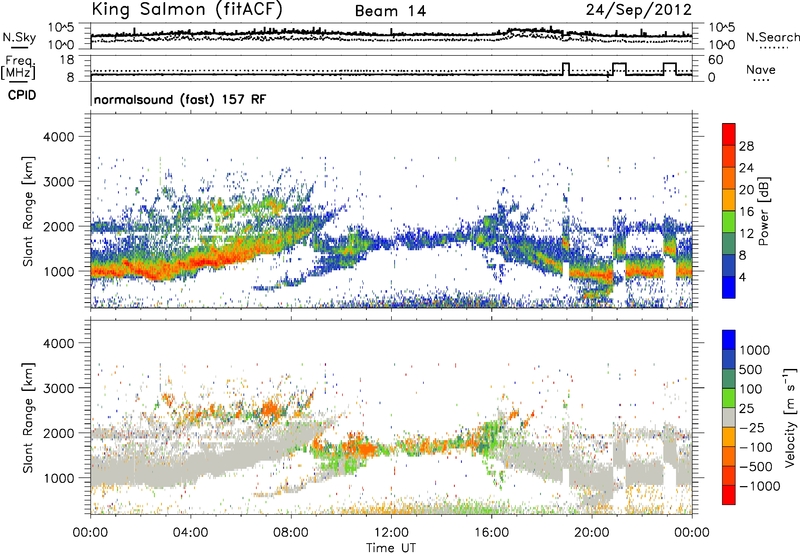Click gray segment of velocity colorbar

point(729,418)
